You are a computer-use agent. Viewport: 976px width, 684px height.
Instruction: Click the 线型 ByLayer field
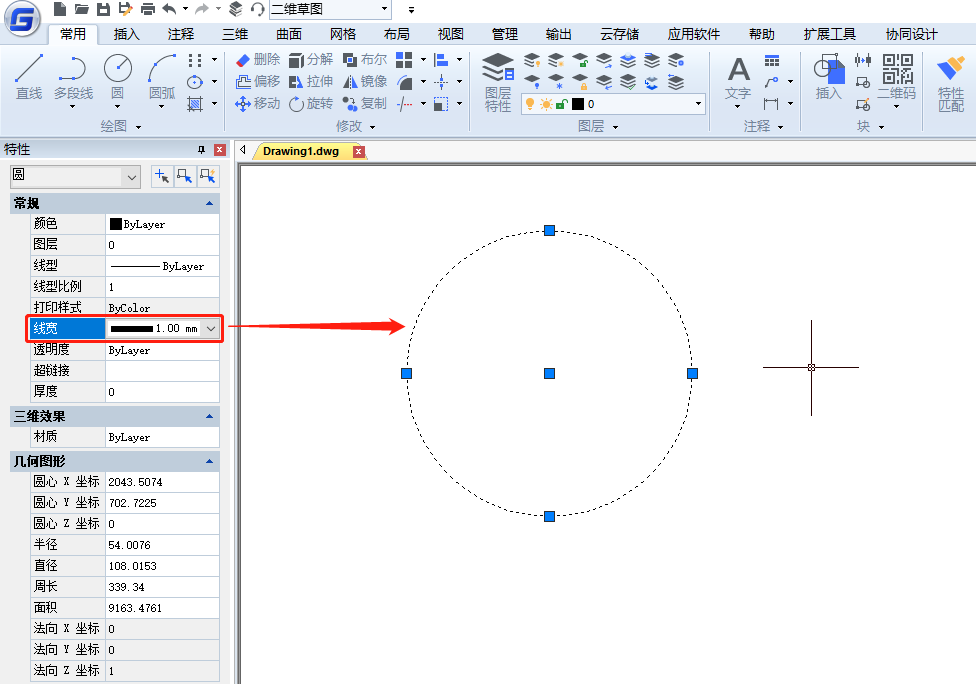coord(162,266)
